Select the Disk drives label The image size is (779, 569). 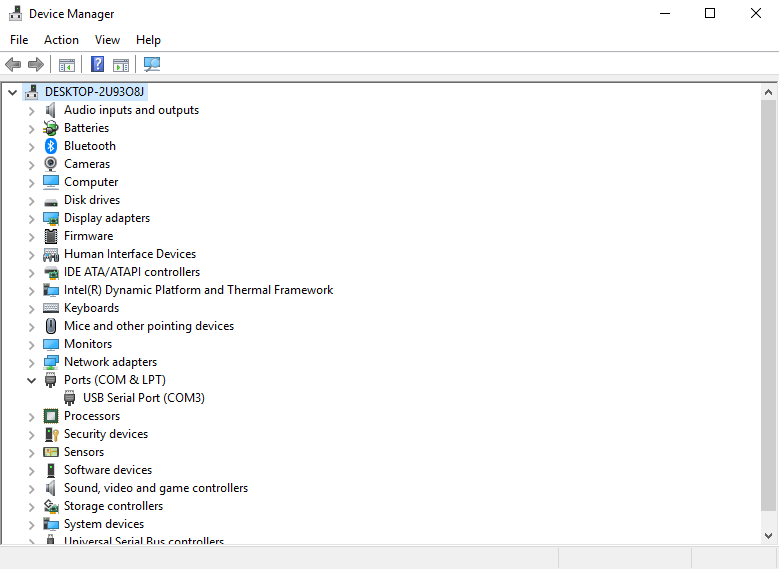click(92, 200)
